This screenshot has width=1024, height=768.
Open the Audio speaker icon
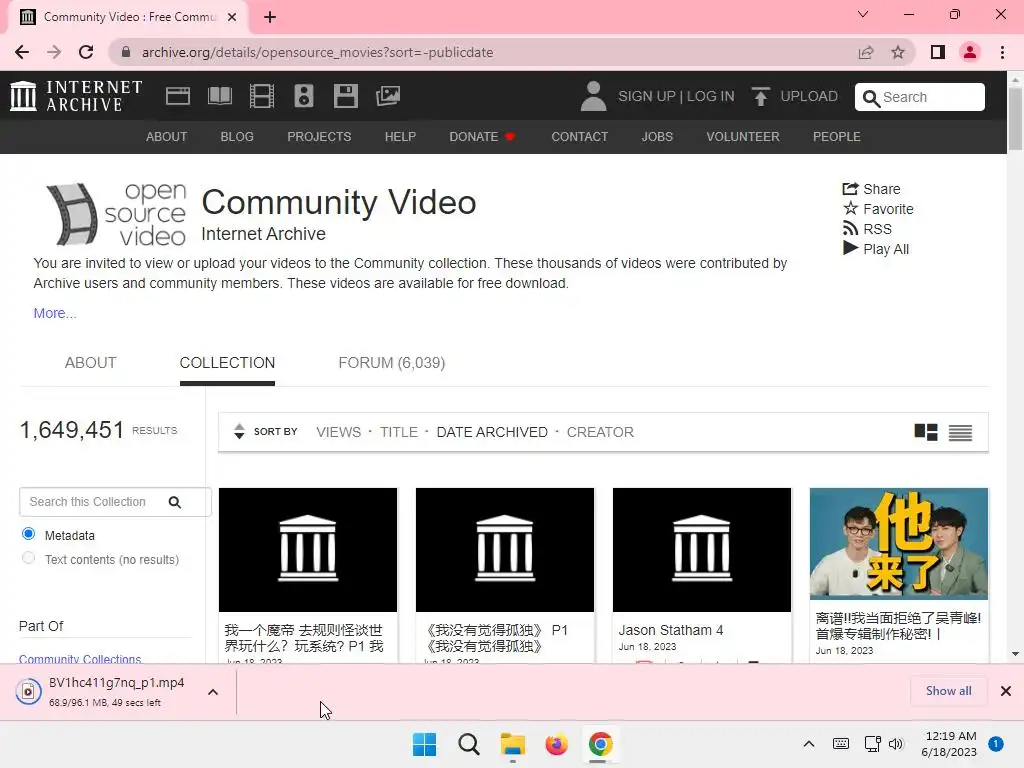[304, 96]
